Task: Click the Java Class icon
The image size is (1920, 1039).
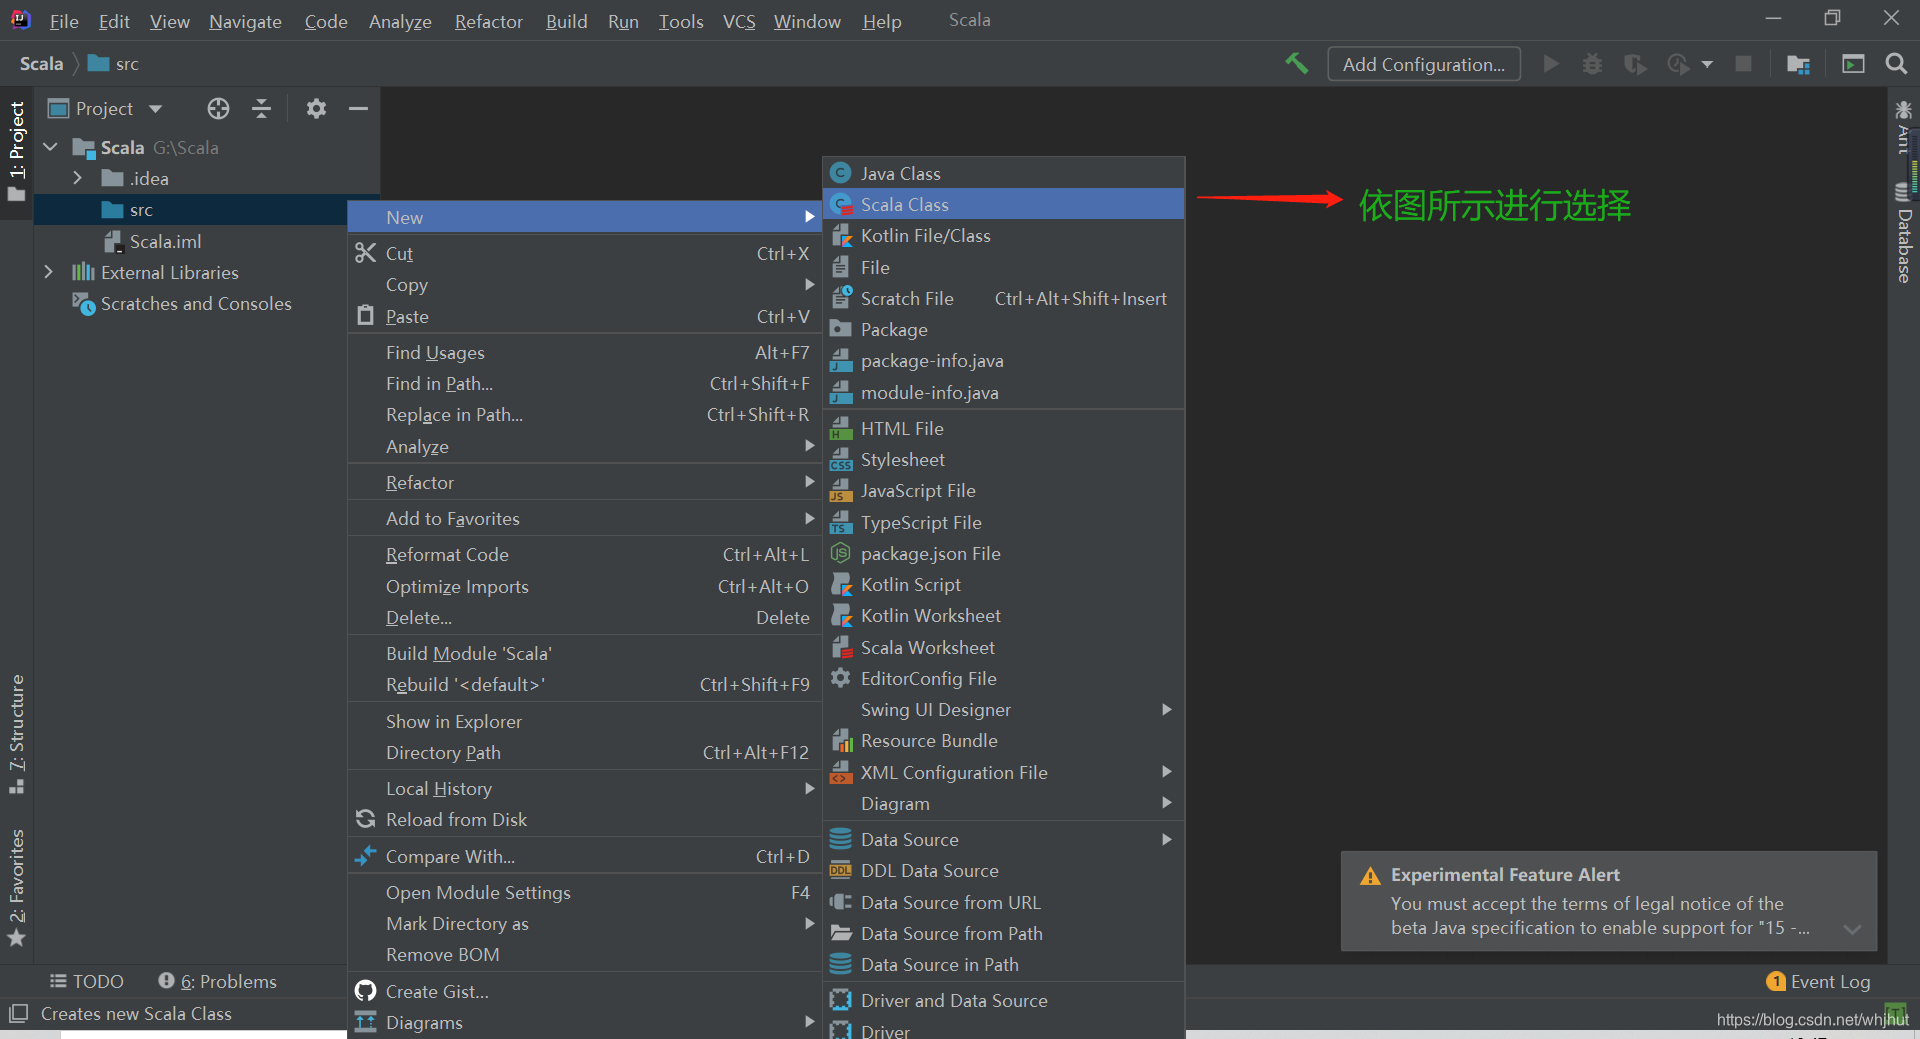Action: tap(841, 173)
